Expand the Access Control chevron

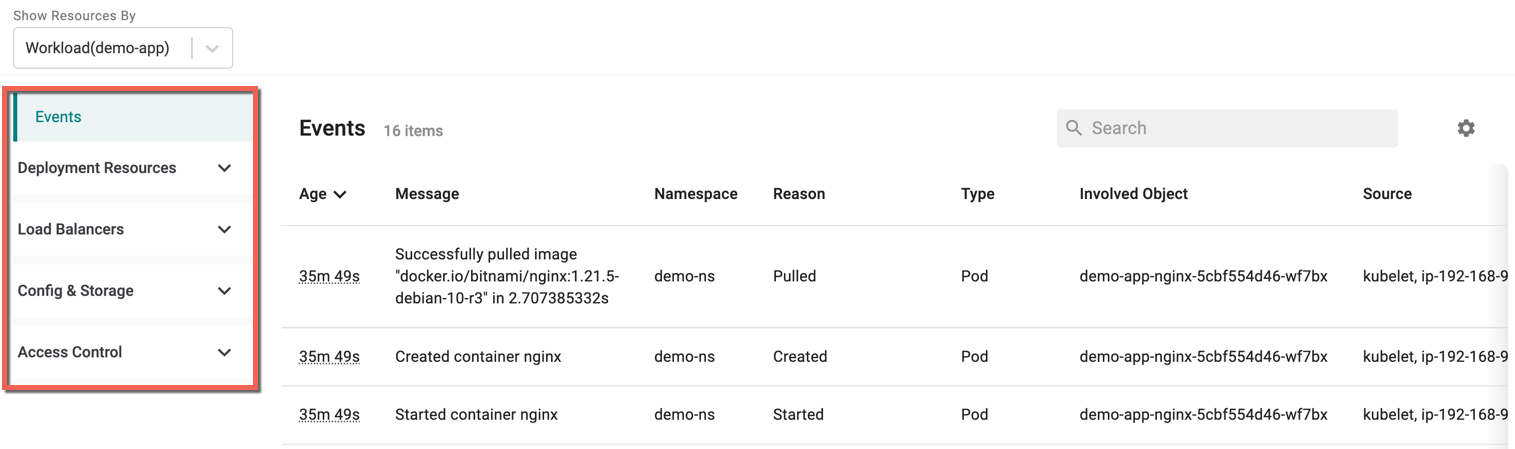point(224,352)
